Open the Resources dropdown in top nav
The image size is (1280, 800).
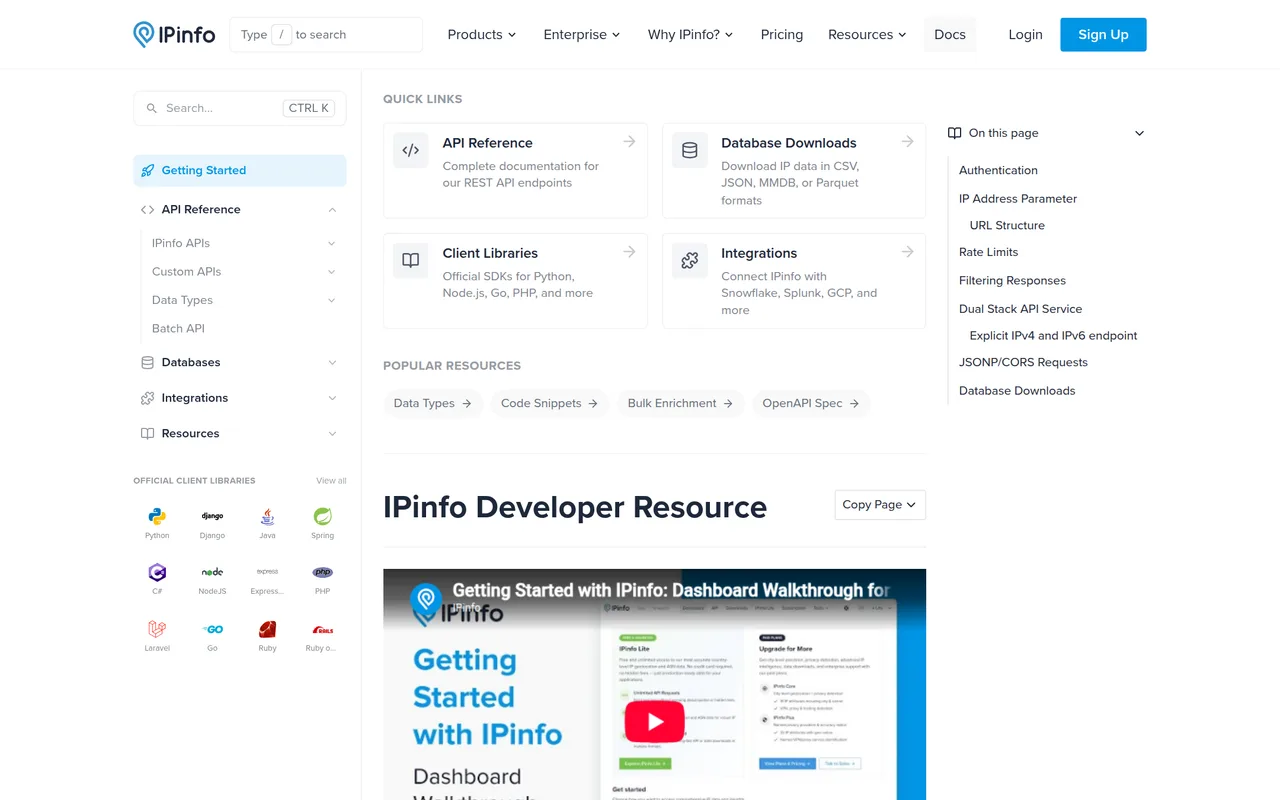click(x=867, y=34)
